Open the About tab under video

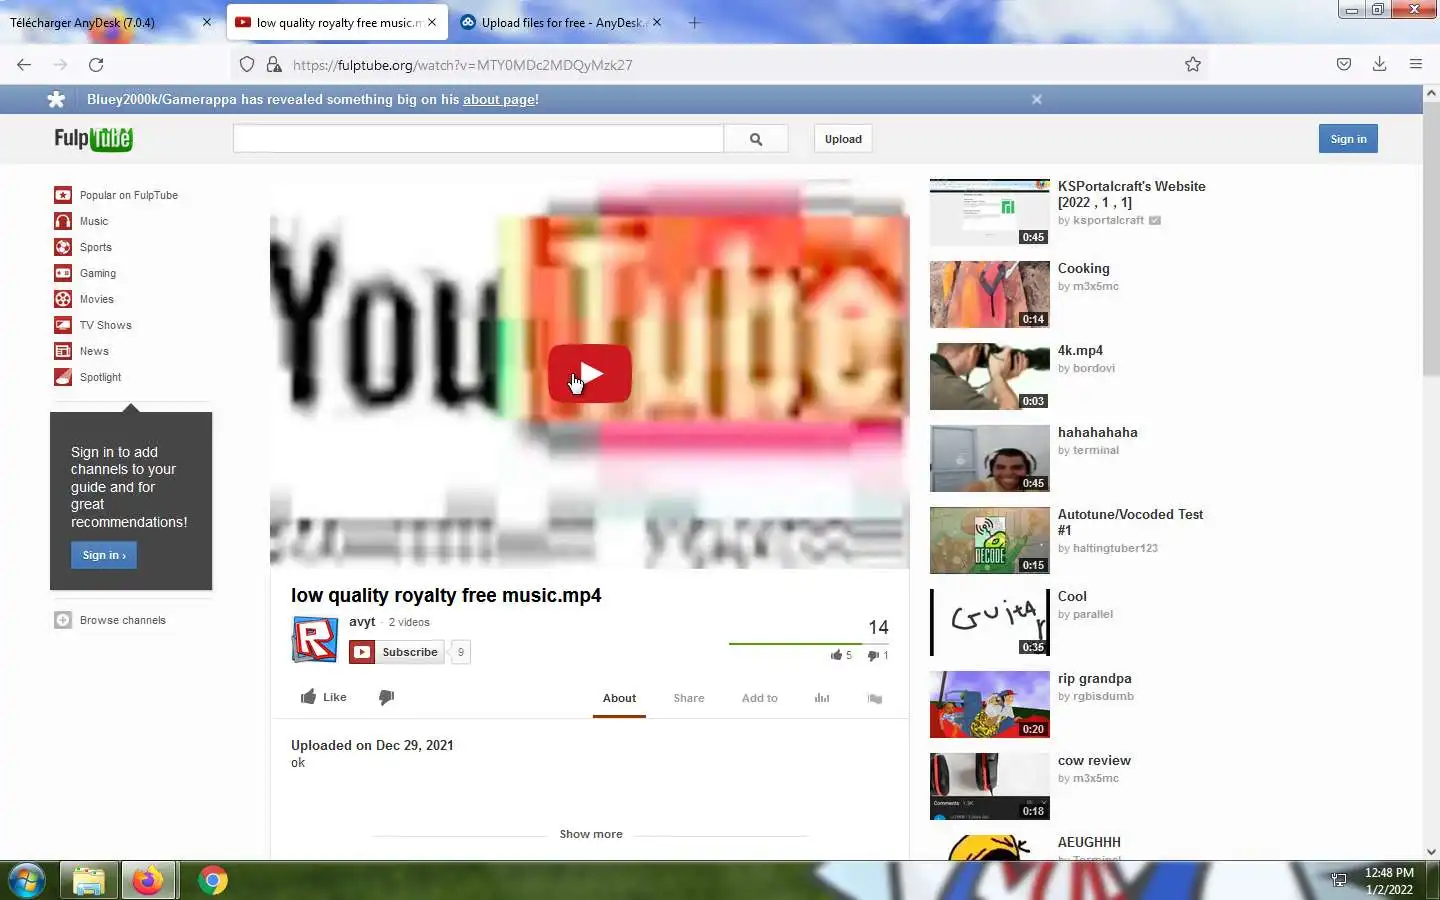pyautogui.click(x=619, y=698)
